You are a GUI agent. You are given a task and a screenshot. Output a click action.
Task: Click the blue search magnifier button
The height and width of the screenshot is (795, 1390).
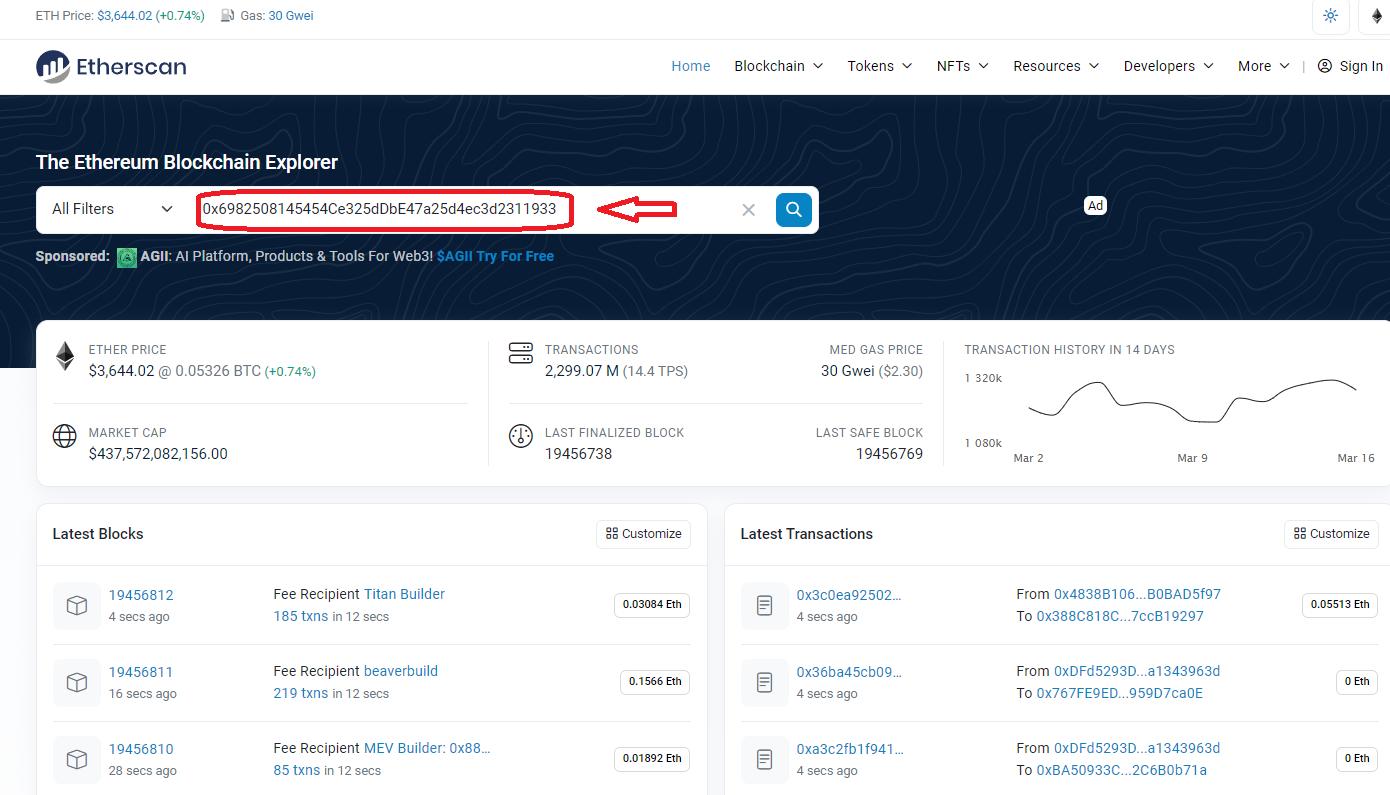[794, 210]
